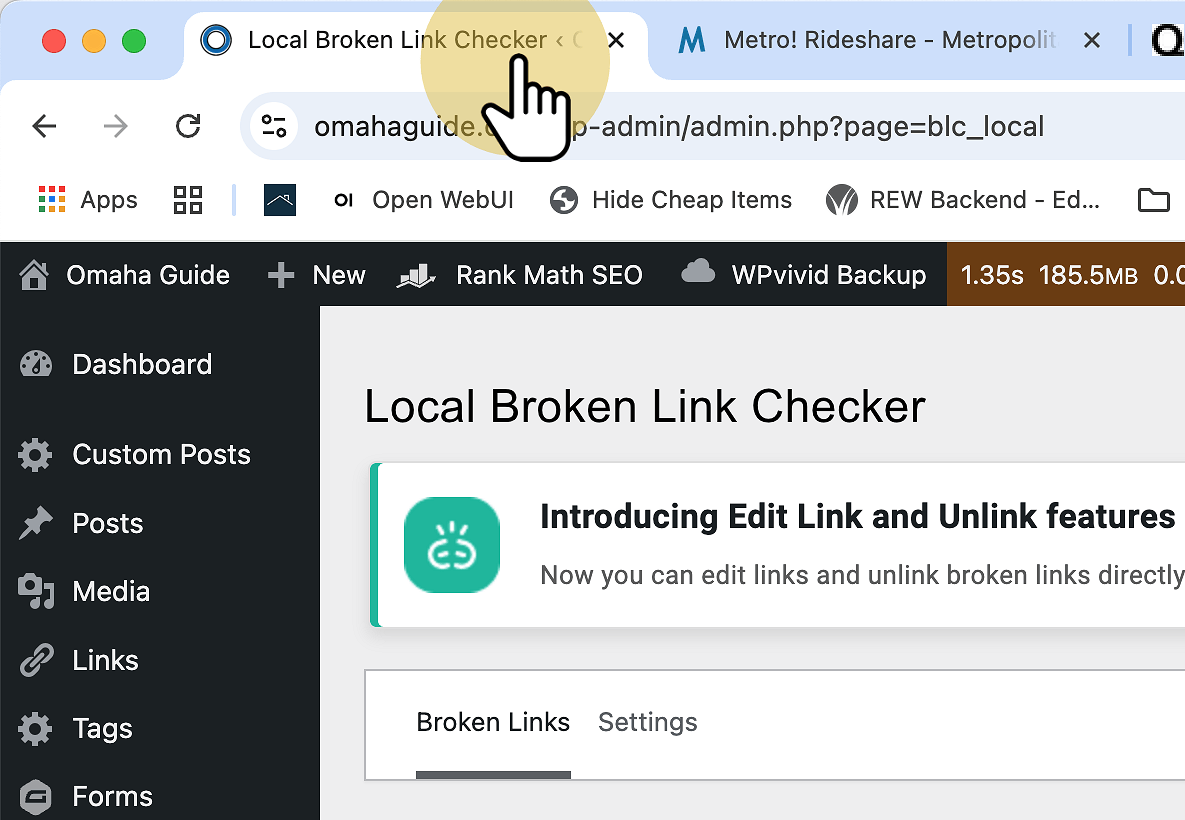The height and width of the screenshot is (820, 1185).
Task: Reload the current page
Action: click(x=188, y=126)
